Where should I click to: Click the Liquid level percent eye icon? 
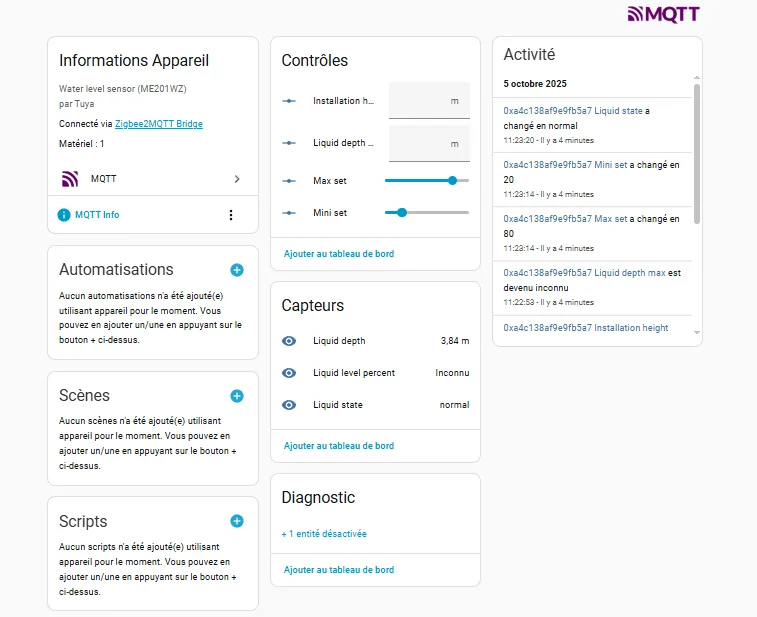click(x=289, y=373)
